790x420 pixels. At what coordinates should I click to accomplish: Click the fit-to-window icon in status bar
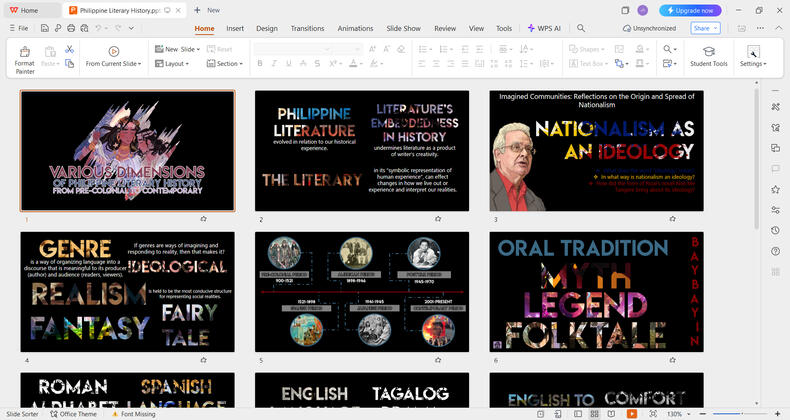pyautogui.click(x=653, y=414)
